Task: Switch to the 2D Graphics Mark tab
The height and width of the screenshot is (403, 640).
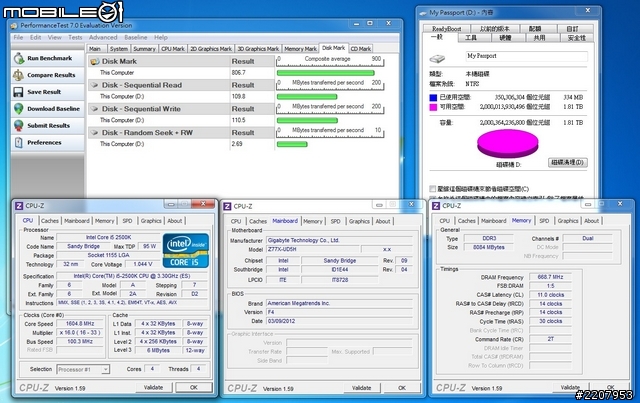Action: pyautogui.click(x=211, y=49)
